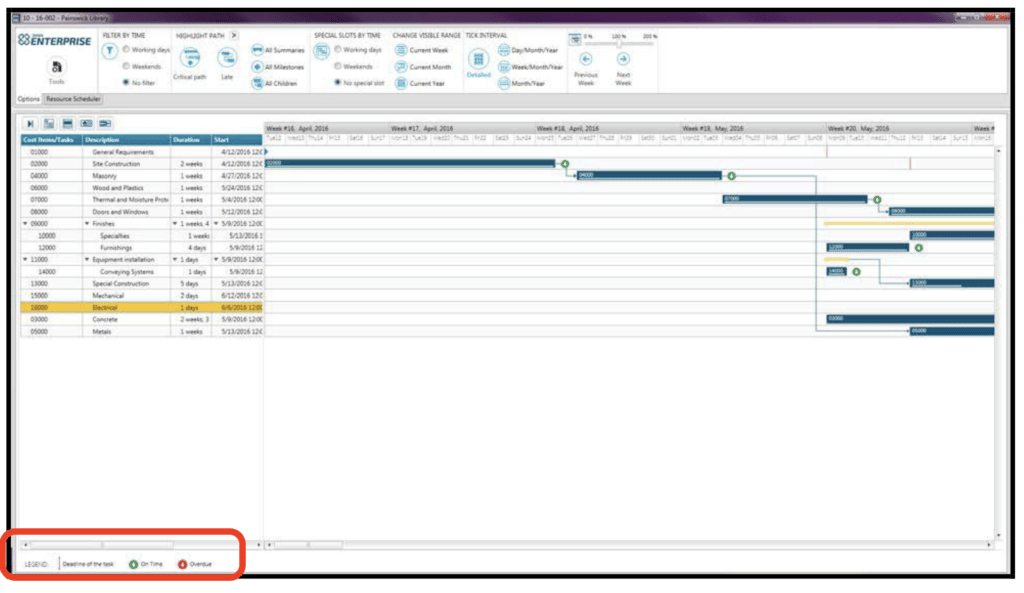1024x593 pixels.
Task: Sort by the Description column header
Action: pyautogui.click(x=127, y=140)
